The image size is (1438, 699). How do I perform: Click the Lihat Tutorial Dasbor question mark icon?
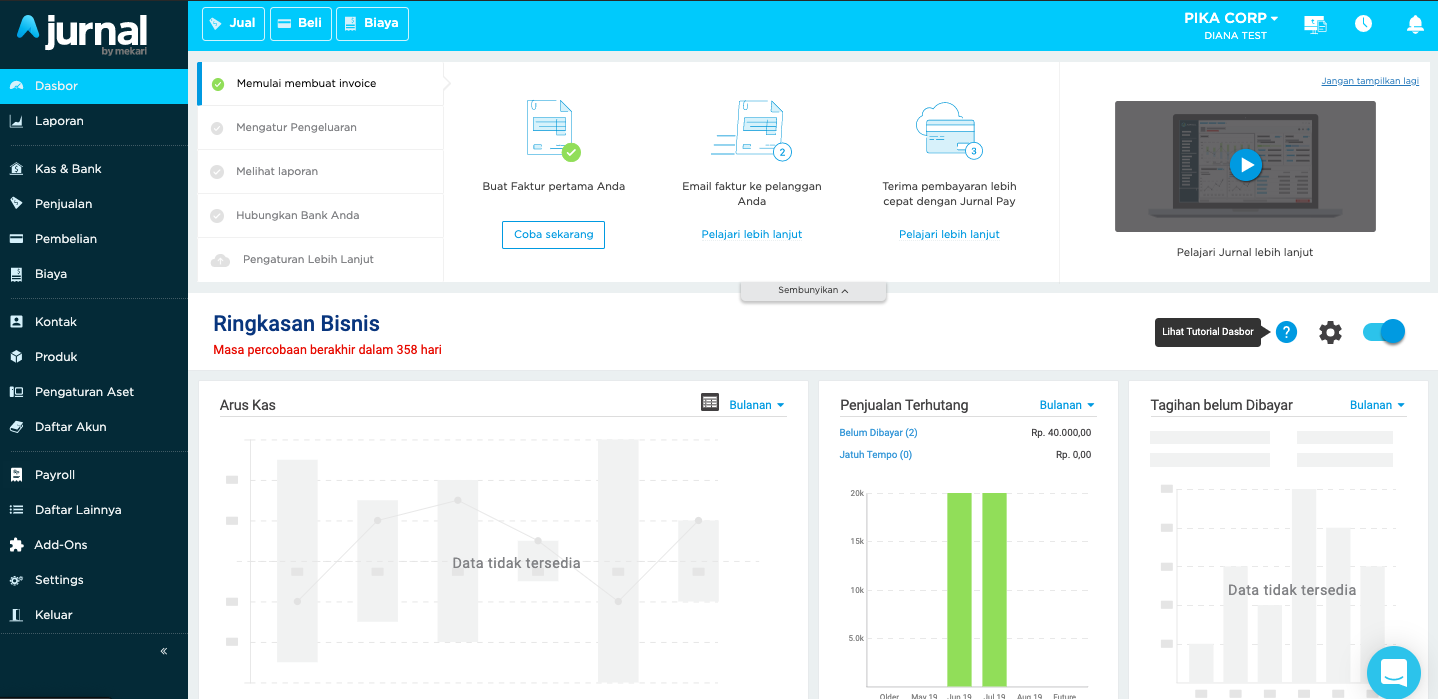click(x=1286, y=332)
